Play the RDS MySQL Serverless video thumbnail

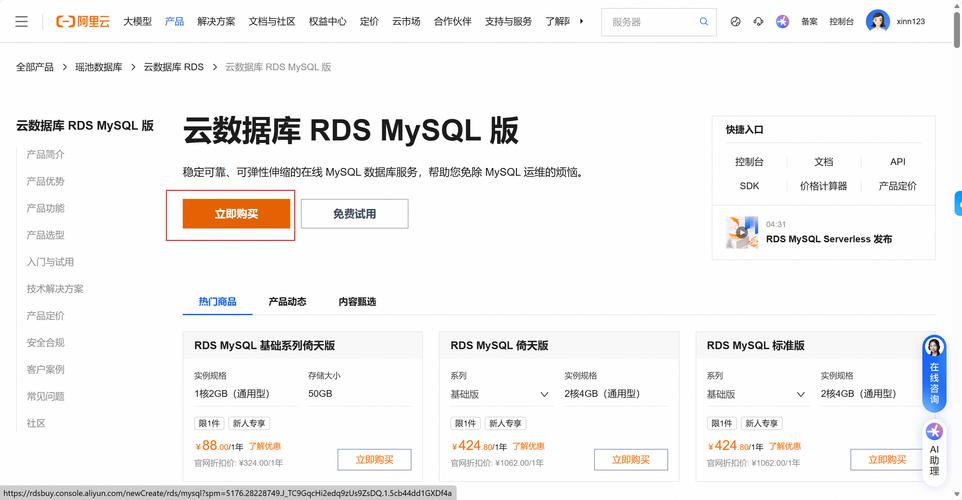pos(742,232)
